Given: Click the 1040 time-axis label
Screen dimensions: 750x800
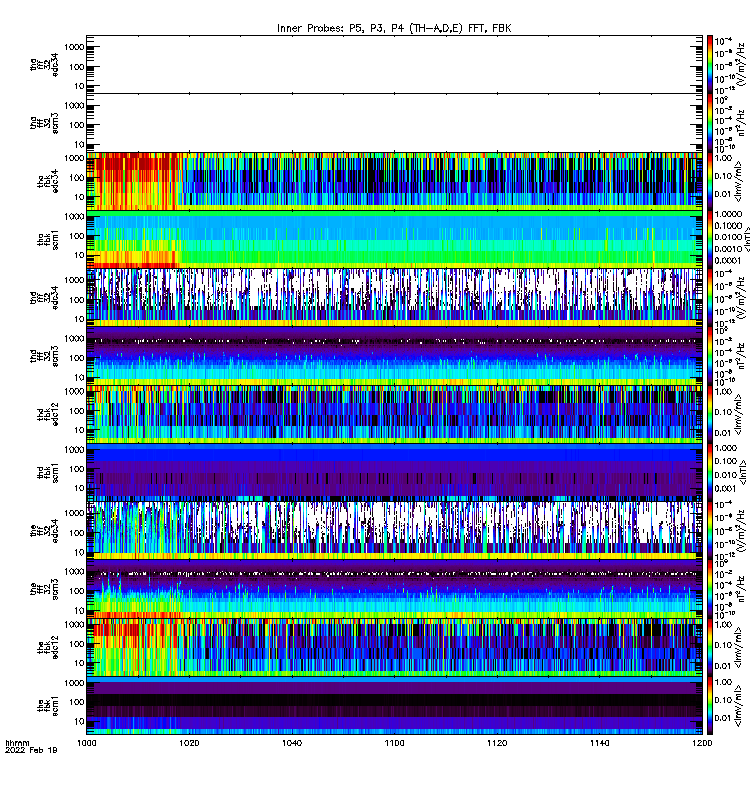Looking at the screenshot, I should click(x=291, y=743).
